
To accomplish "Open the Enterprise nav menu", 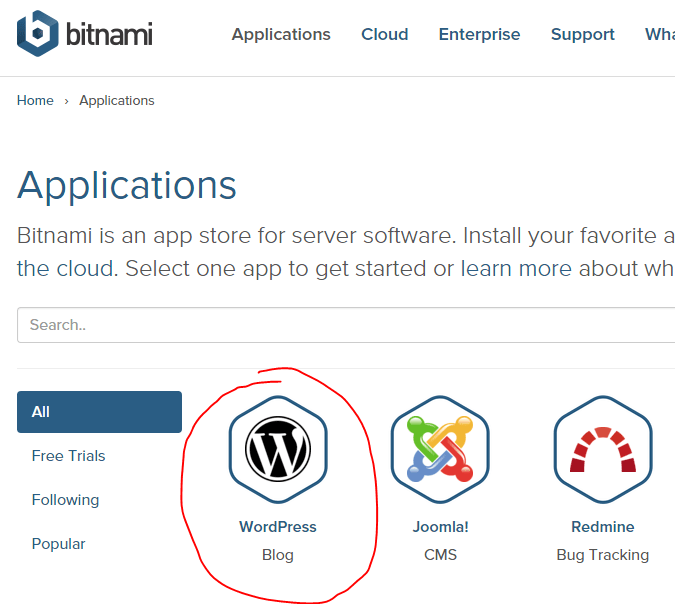I will pyautogui.click(x=479, y=34).
